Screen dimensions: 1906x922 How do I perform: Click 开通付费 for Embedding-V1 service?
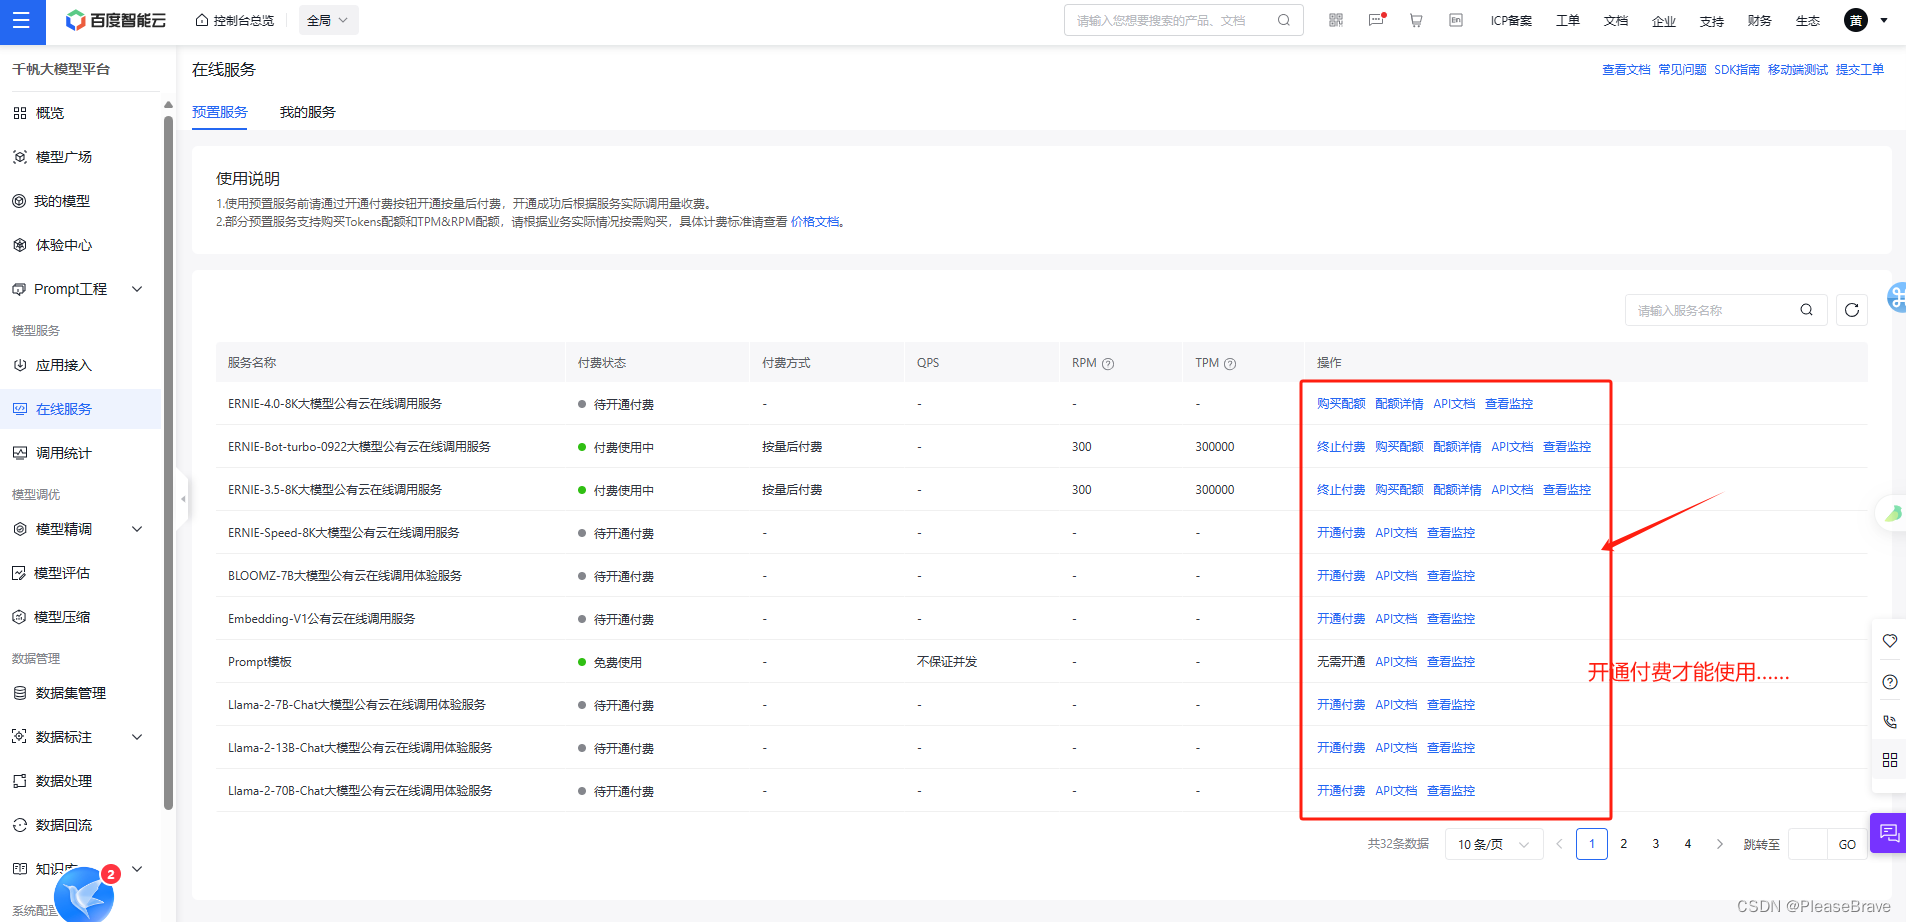point(1341,619)
